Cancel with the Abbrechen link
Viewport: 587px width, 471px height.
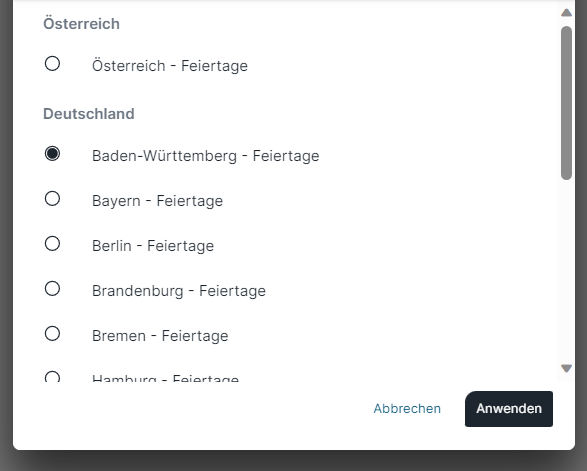pyautogui.click(x=407, y=408)
